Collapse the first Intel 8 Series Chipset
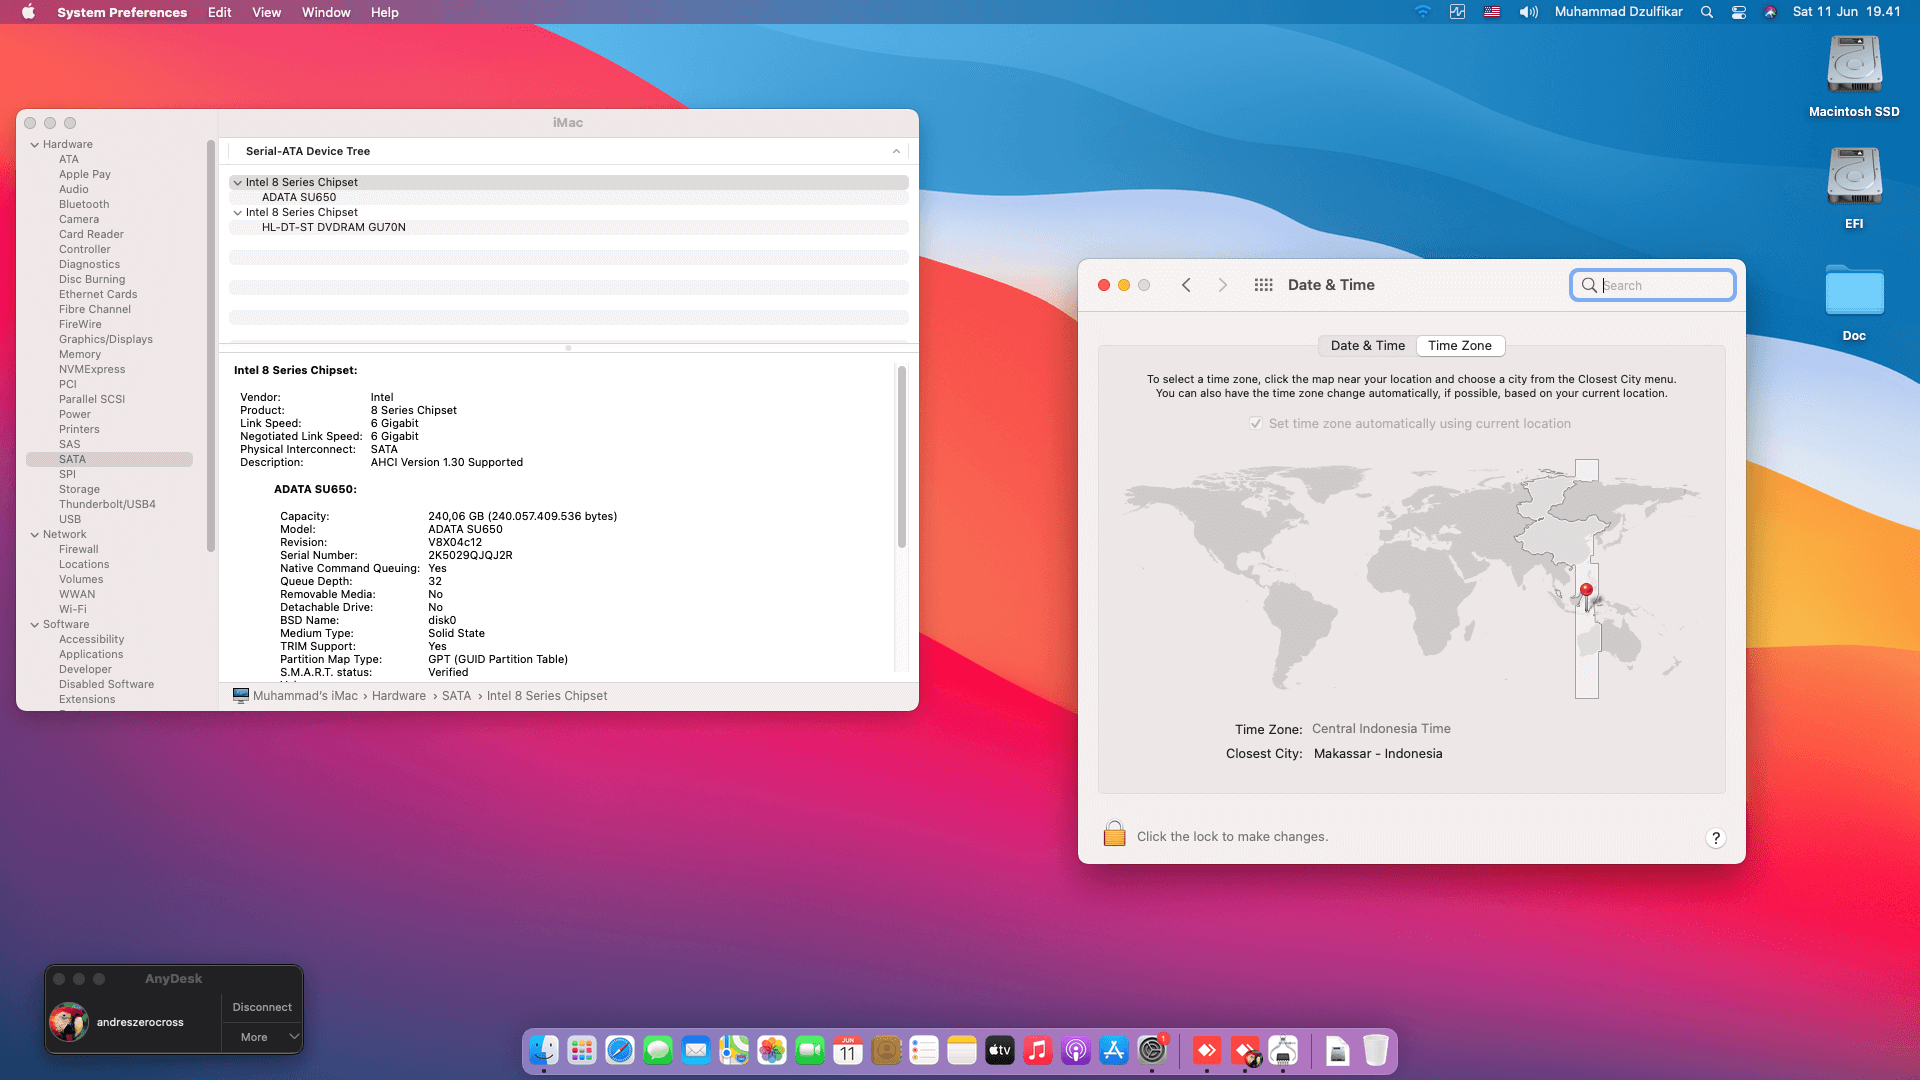 pyautogui.click(x=238, y=183)
